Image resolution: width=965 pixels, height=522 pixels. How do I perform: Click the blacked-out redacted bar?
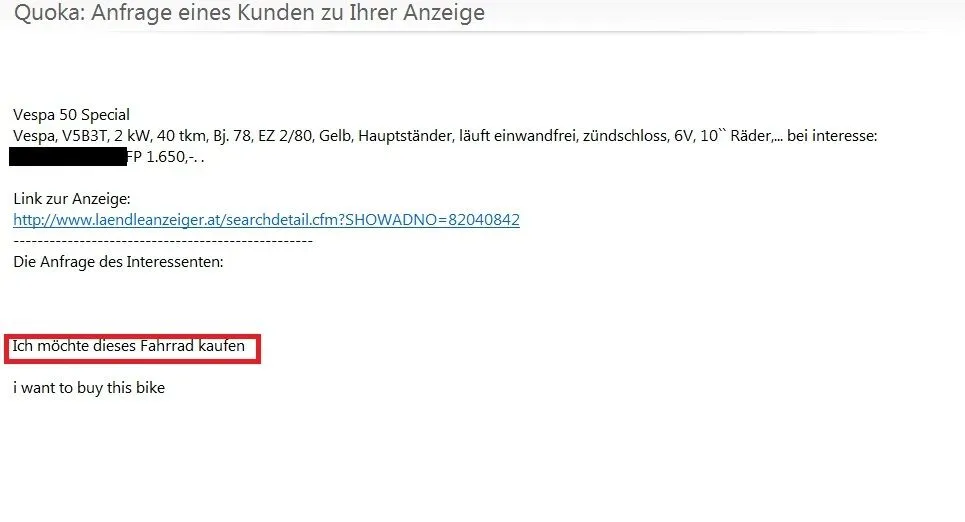point(68,156)
